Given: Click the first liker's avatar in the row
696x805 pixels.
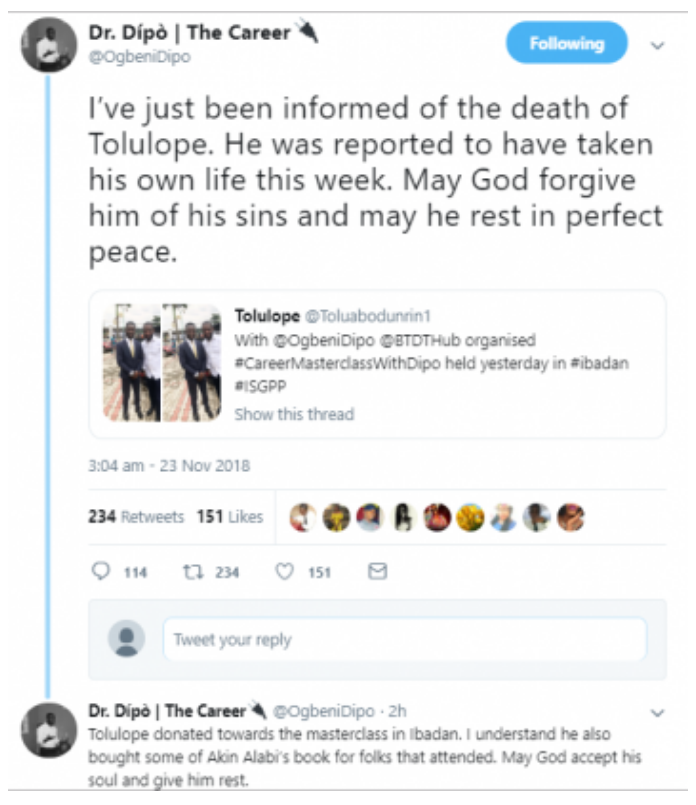Looking at the screenshot, I should point(303,517).
